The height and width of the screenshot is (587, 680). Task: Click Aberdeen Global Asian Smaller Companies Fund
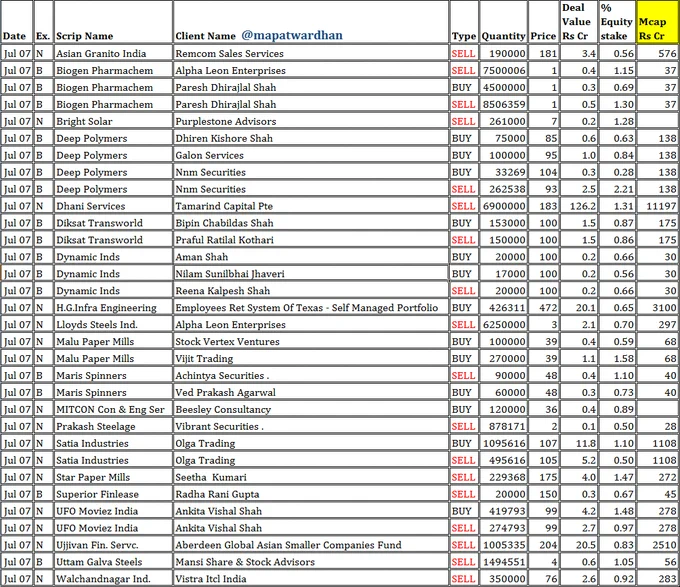pyautogui.click(x=311, y=545)
